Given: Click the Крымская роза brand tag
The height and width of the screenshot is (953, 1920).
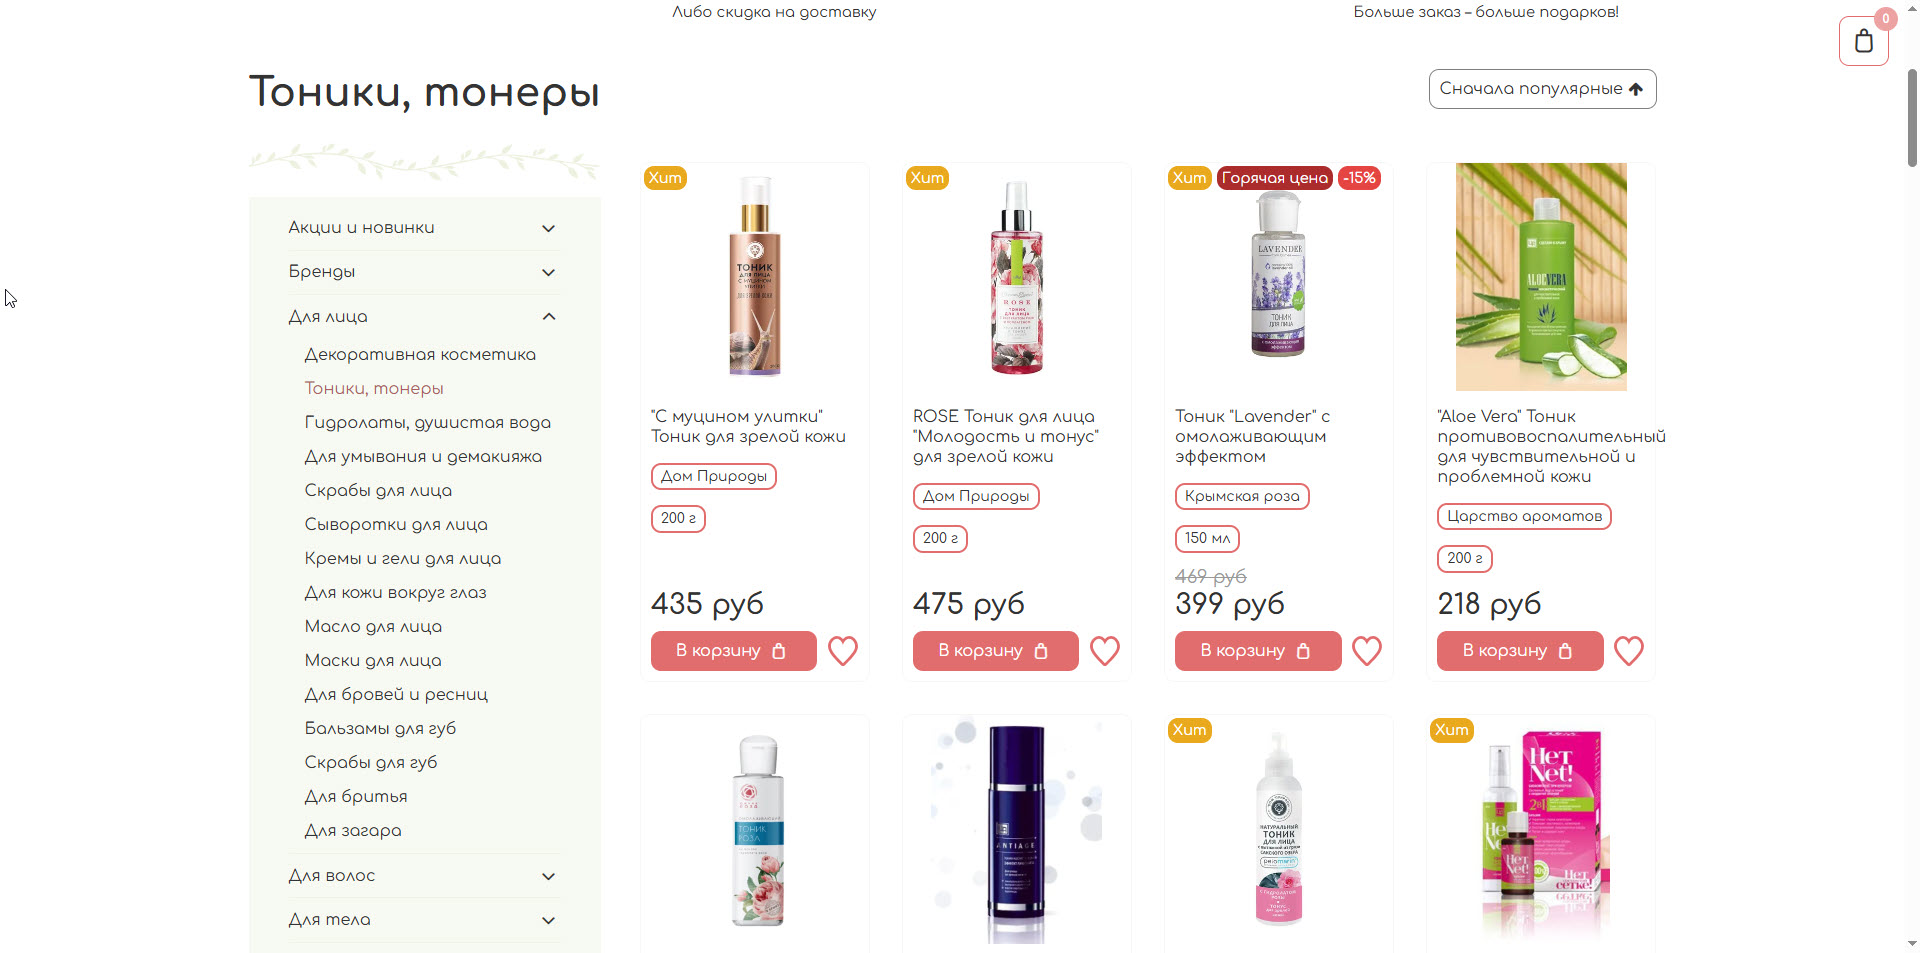Looking at the screenshot, I should point(1242,496).
